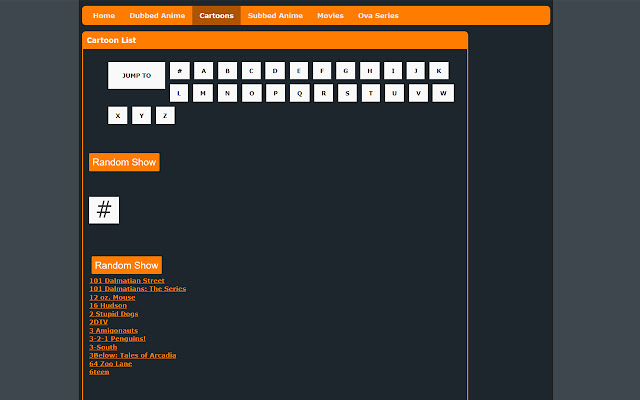The image size is (640, 400).
Task: Select letter X jump button
Action: (118, 115)
